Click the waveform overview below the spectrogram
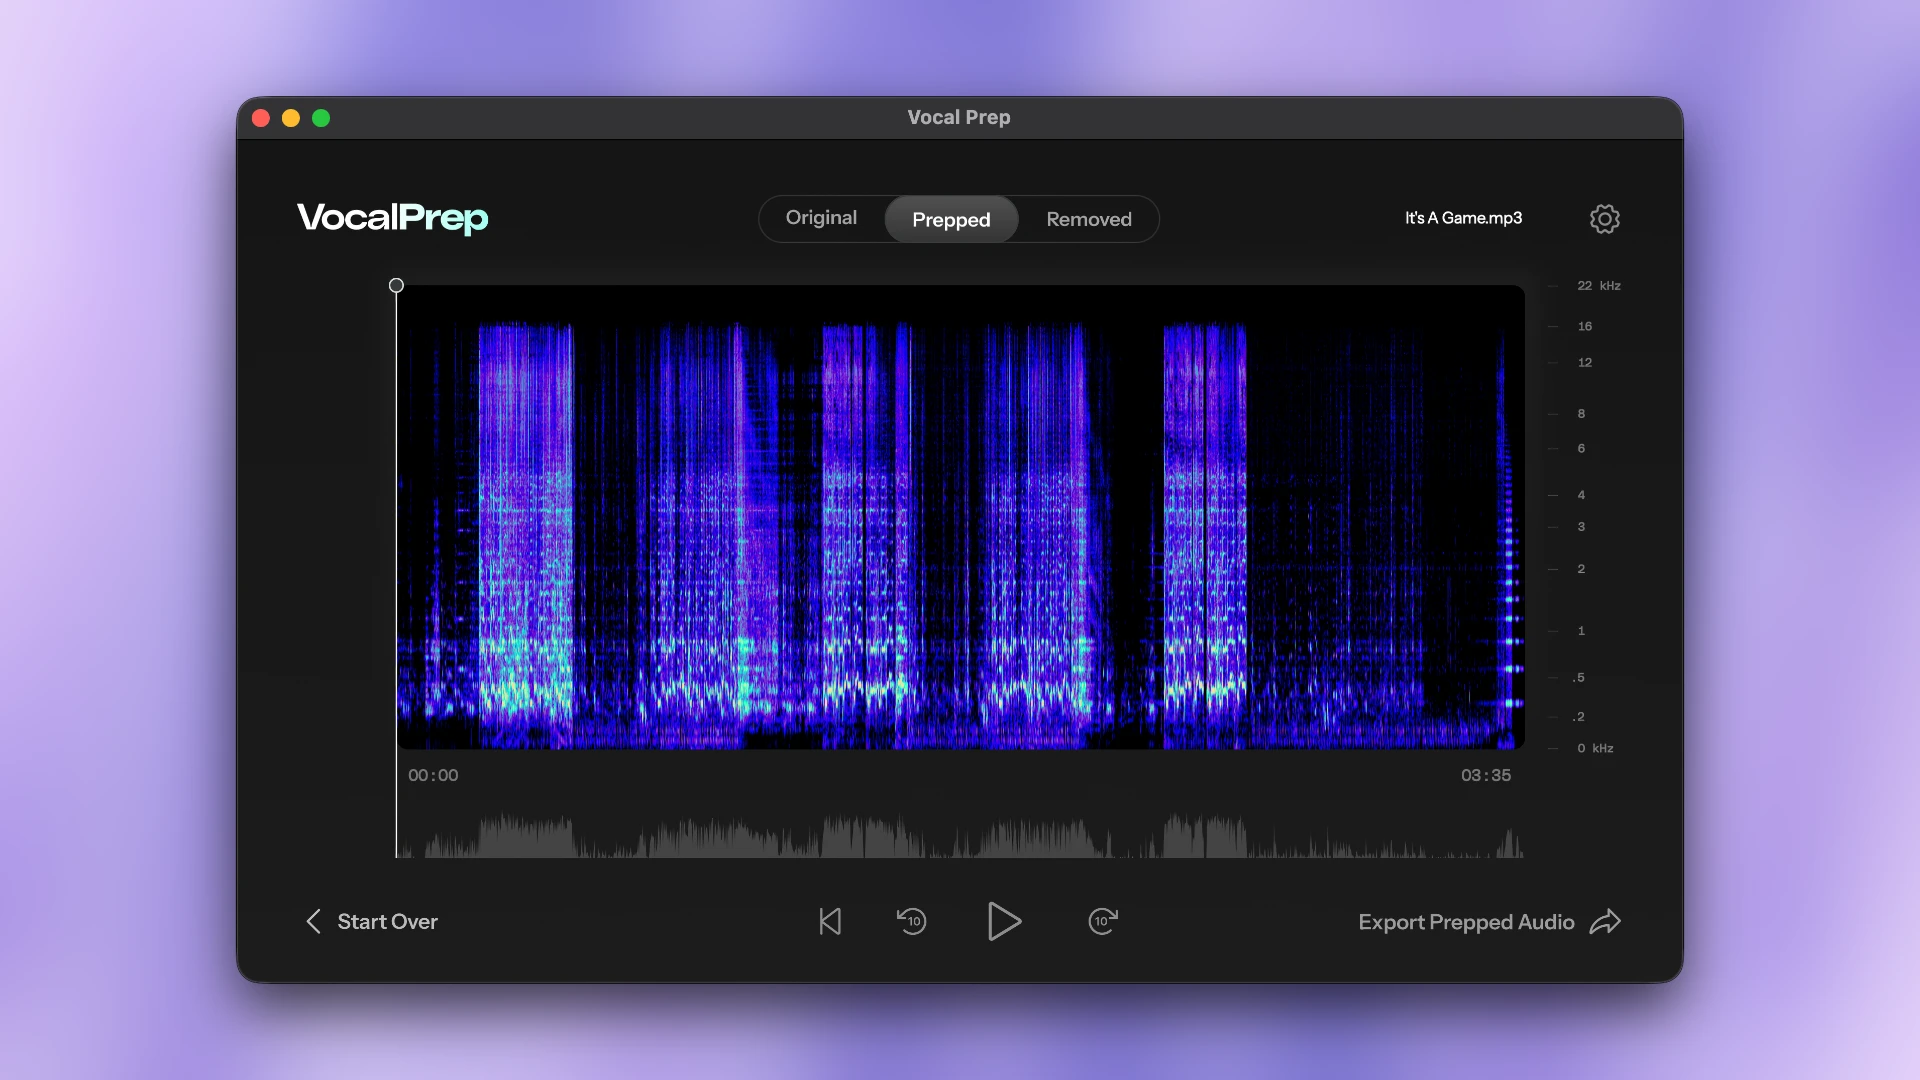 click(x=960, y=833)
